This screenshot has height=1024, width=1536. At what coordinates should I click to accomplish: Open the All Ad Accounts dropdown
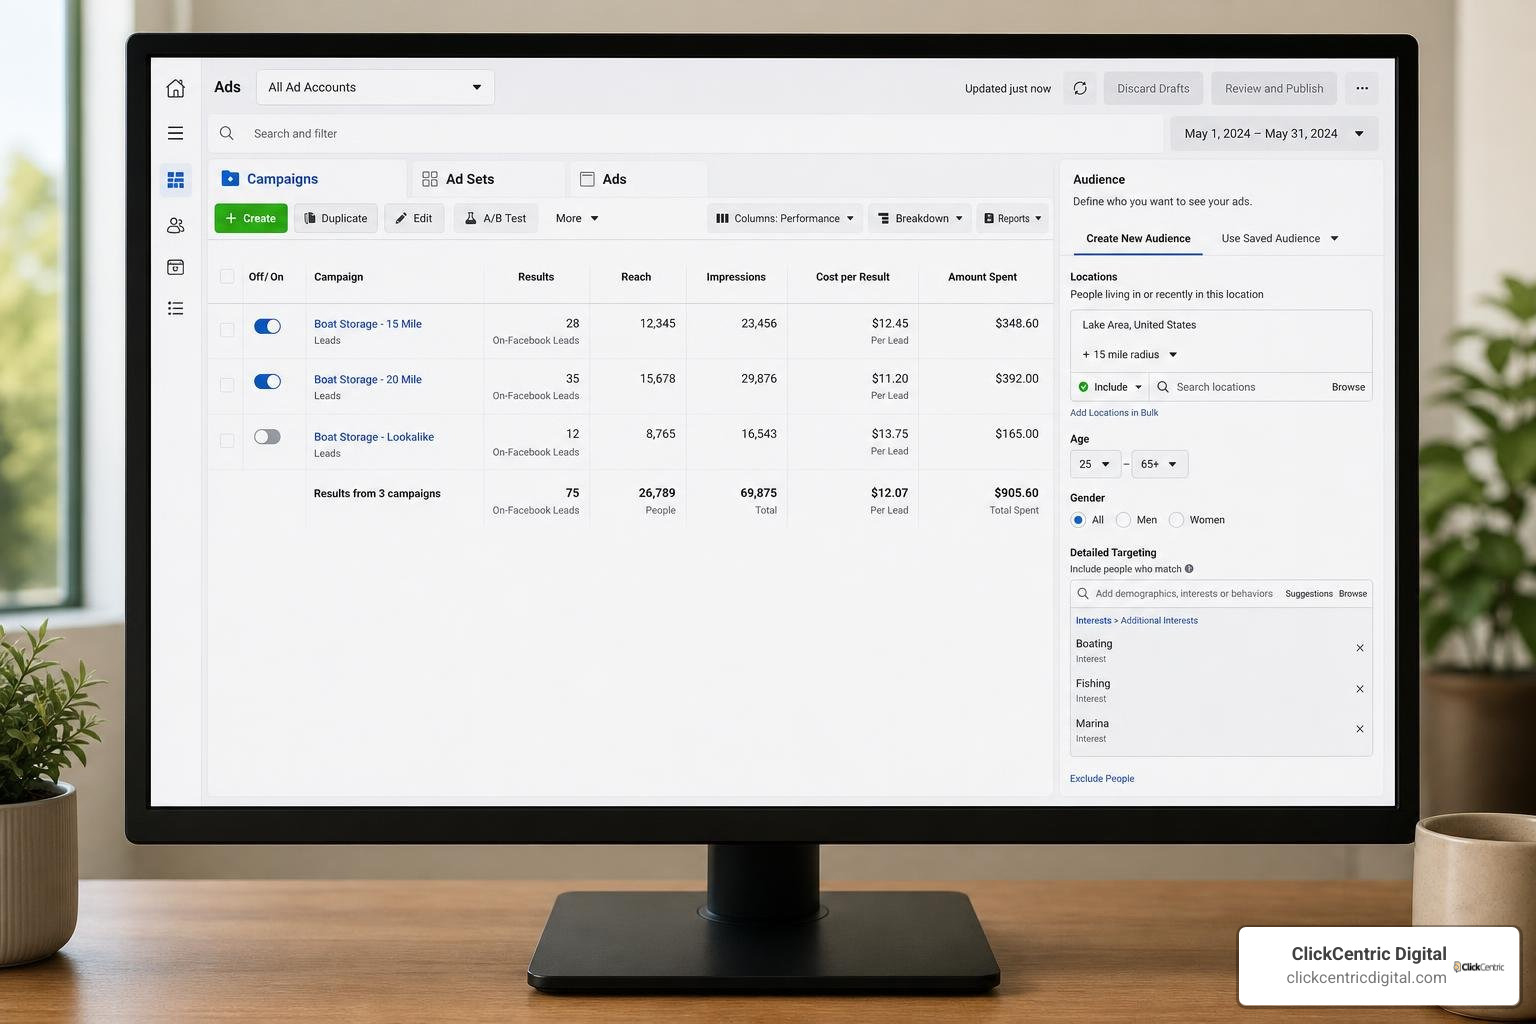pyautogui.click(x=375, y=87)
